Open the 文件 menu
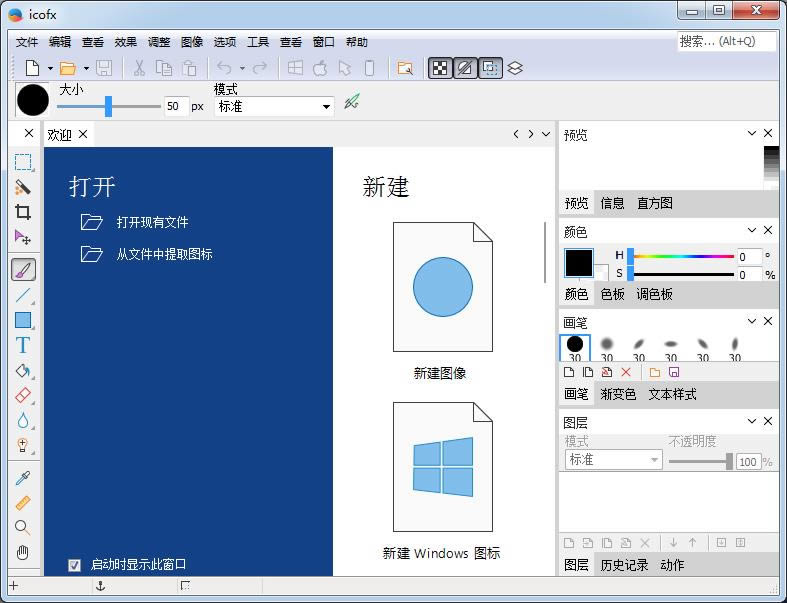This screenshot has height=603, width=787. pyautogui.click(x=27, y=42)
